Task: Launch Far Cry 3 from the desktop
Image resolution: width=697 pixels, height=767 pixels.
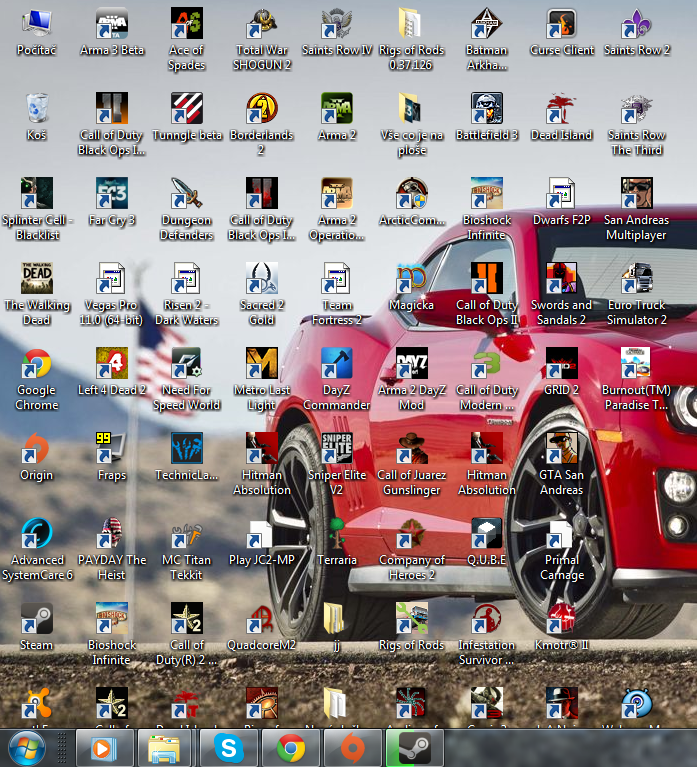Action: point(112,195)
